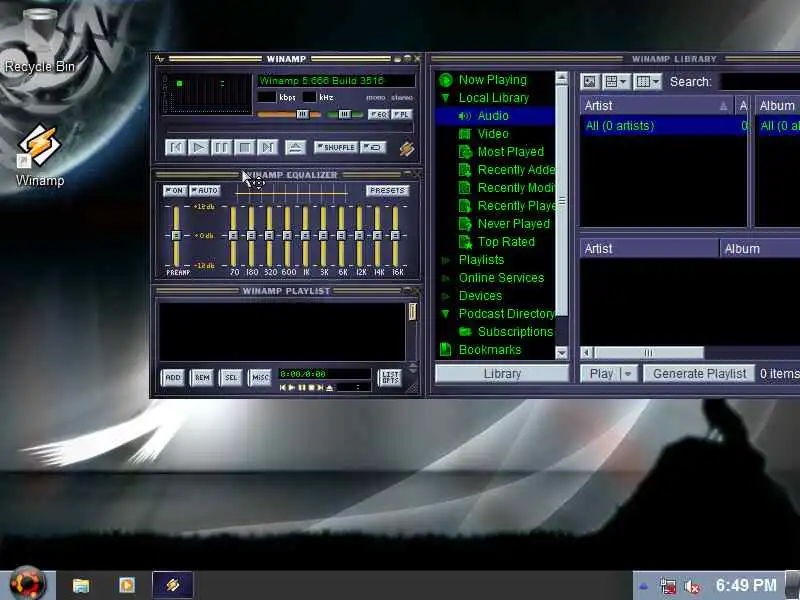Click the 1K equalizer band slider
The width and height of the screenshot is (800, 600).
305,236
